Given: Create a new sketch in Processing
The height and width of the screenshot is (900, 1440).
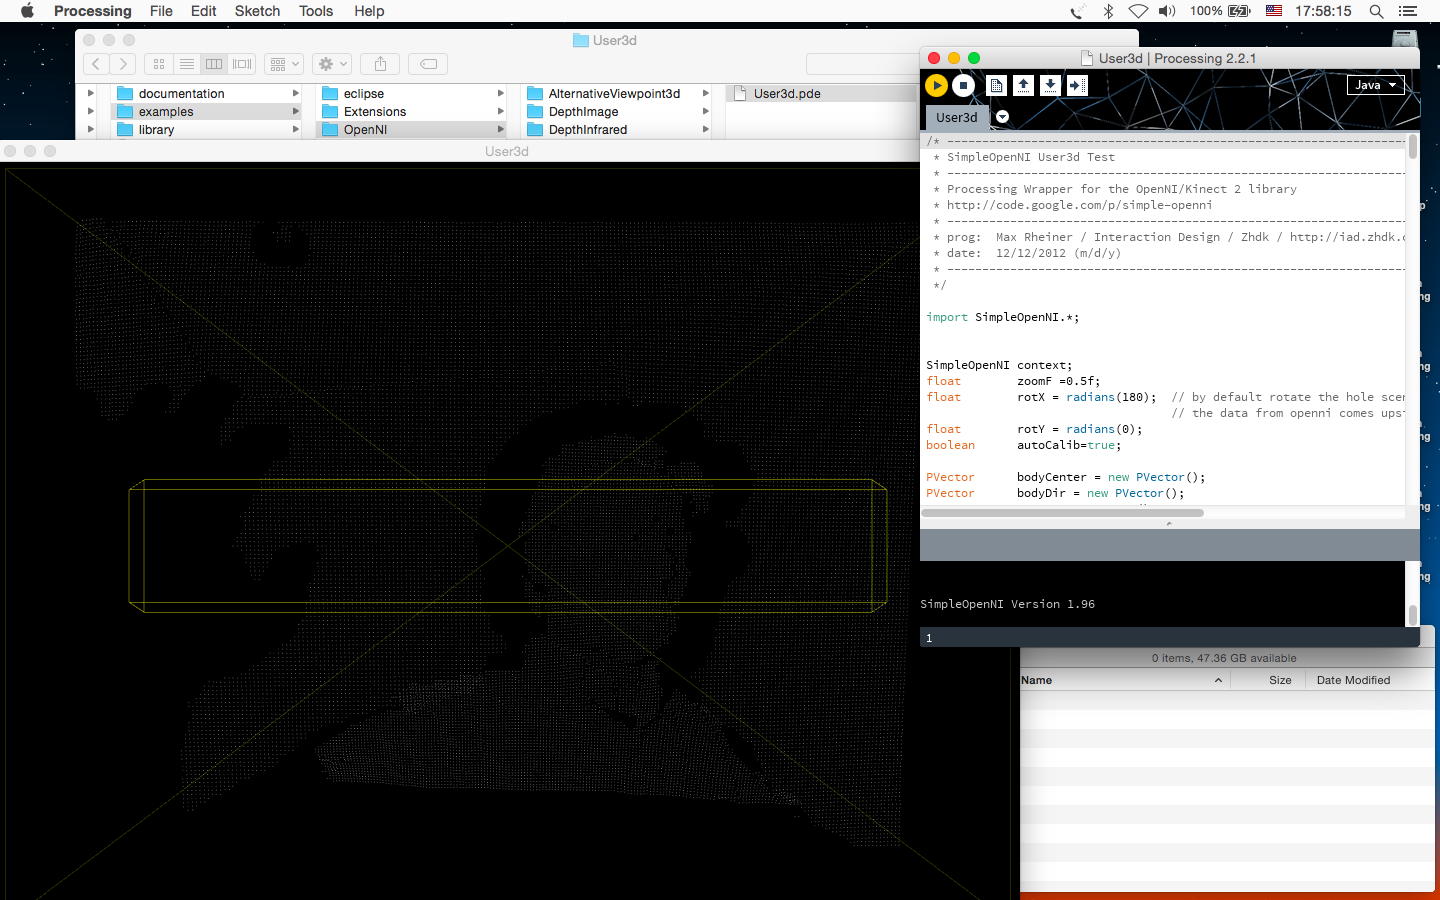Looking at the screenshot, I should (996, 86).
